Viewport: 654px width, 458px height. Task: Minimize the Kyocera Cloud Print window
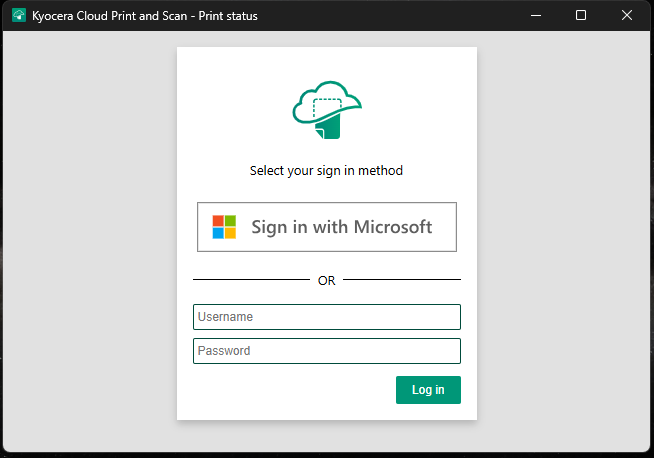[536, 16]
